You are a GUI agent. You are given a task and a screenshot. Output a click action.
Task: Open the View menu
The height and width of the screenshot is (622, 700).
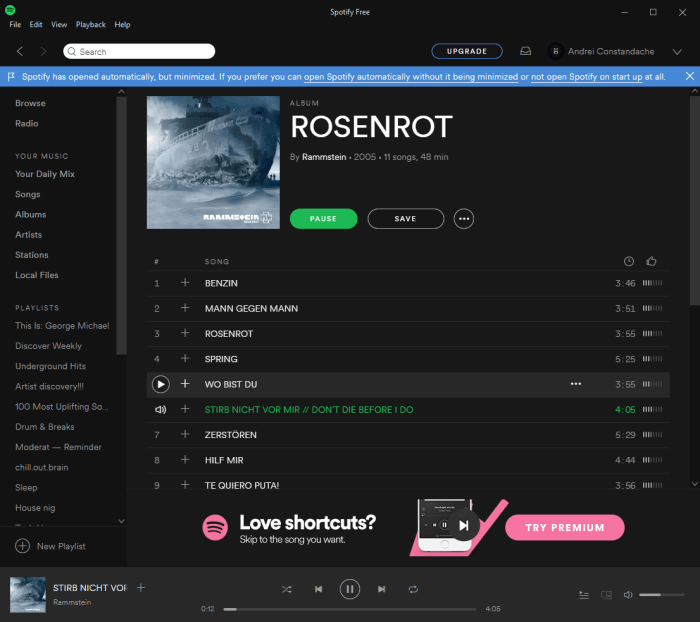(59, 25)
